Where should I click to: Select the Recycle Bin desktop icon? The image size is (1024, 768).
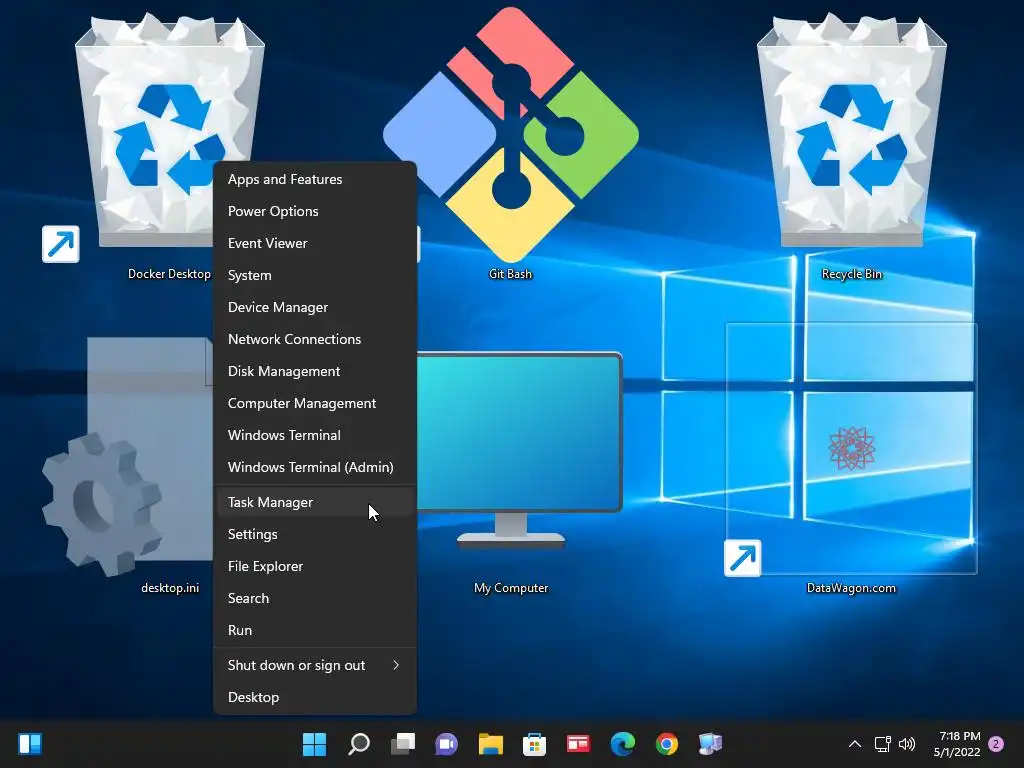[x=852, y=131]
